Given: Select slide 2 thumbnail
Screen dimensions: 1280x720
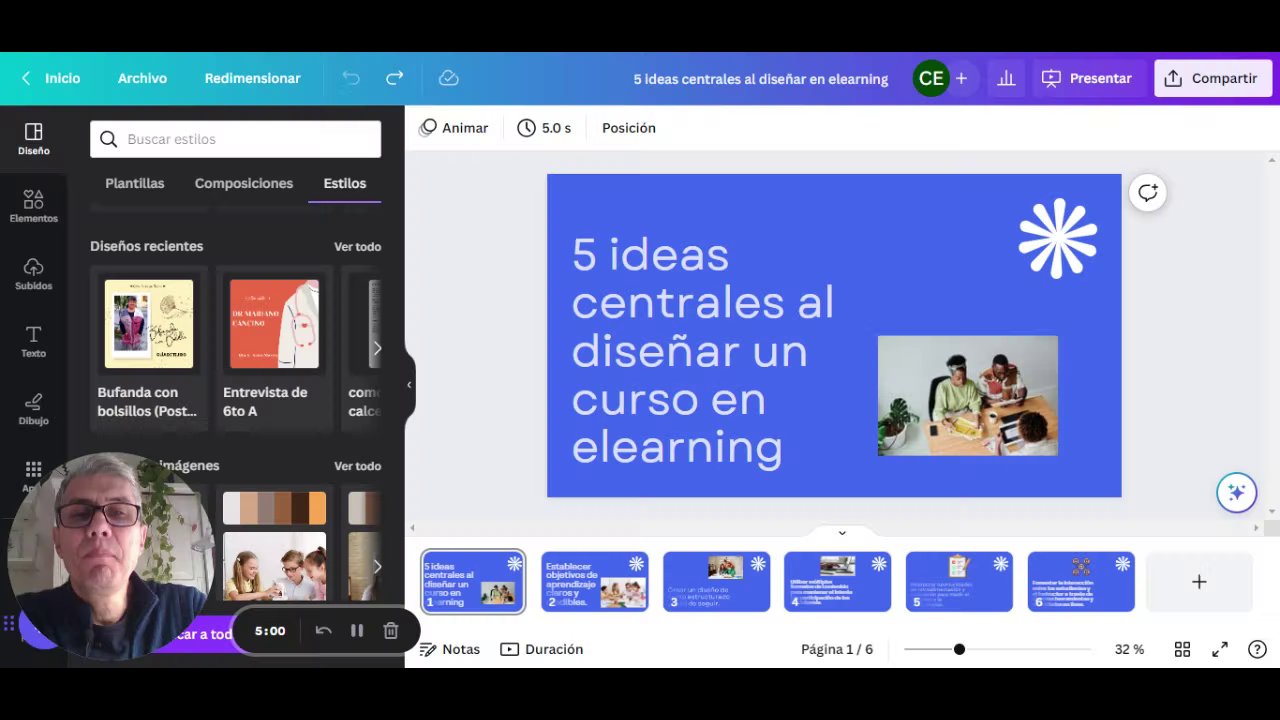Looking at the screenshot, I should pos(594,581).
